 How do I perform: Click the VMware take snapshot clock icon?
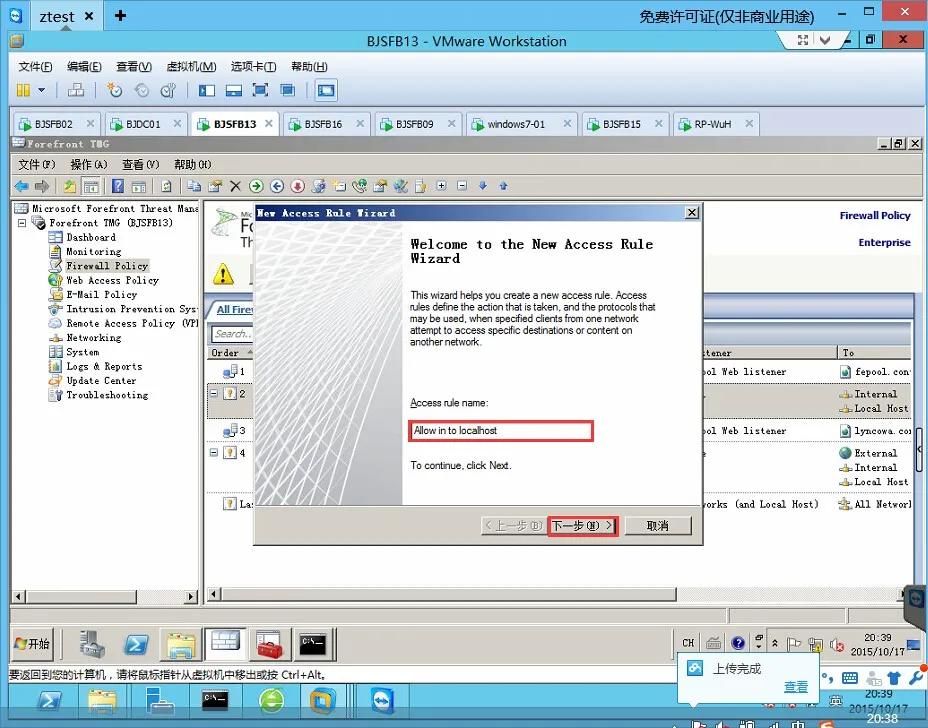tap(114, 90)
